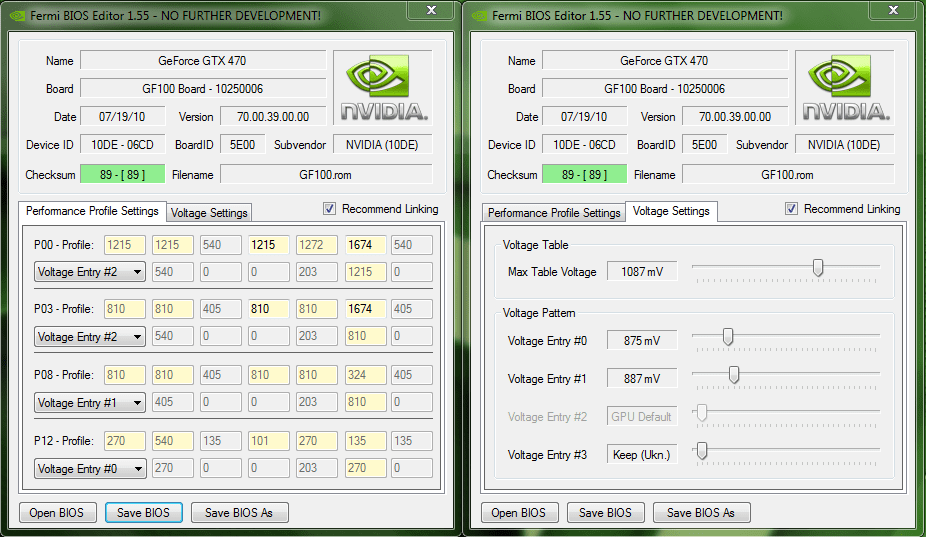Click Save BIOS button in left window
Viewport: 926px width, 537px height.
(144, 513)
